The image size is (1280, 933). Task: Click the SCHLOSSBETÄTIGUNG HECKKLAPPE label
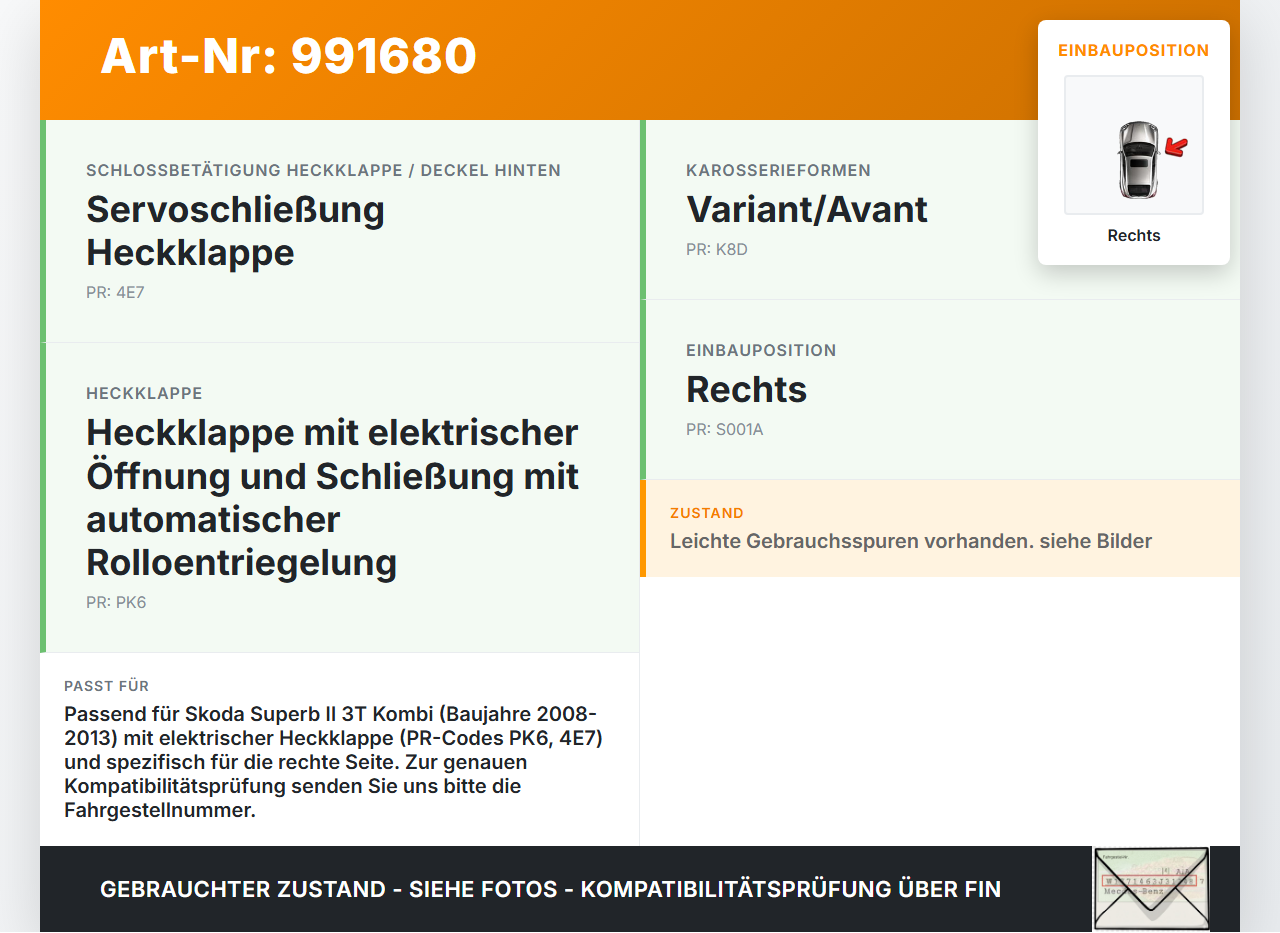323,171
